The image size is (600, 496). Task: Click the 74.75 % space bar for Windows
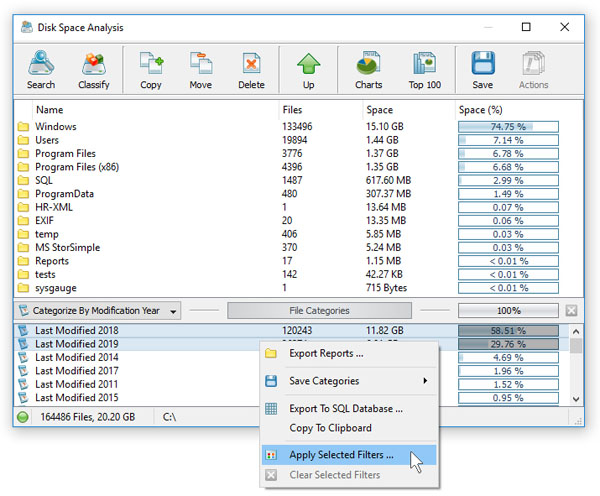(x=508, y=127)
